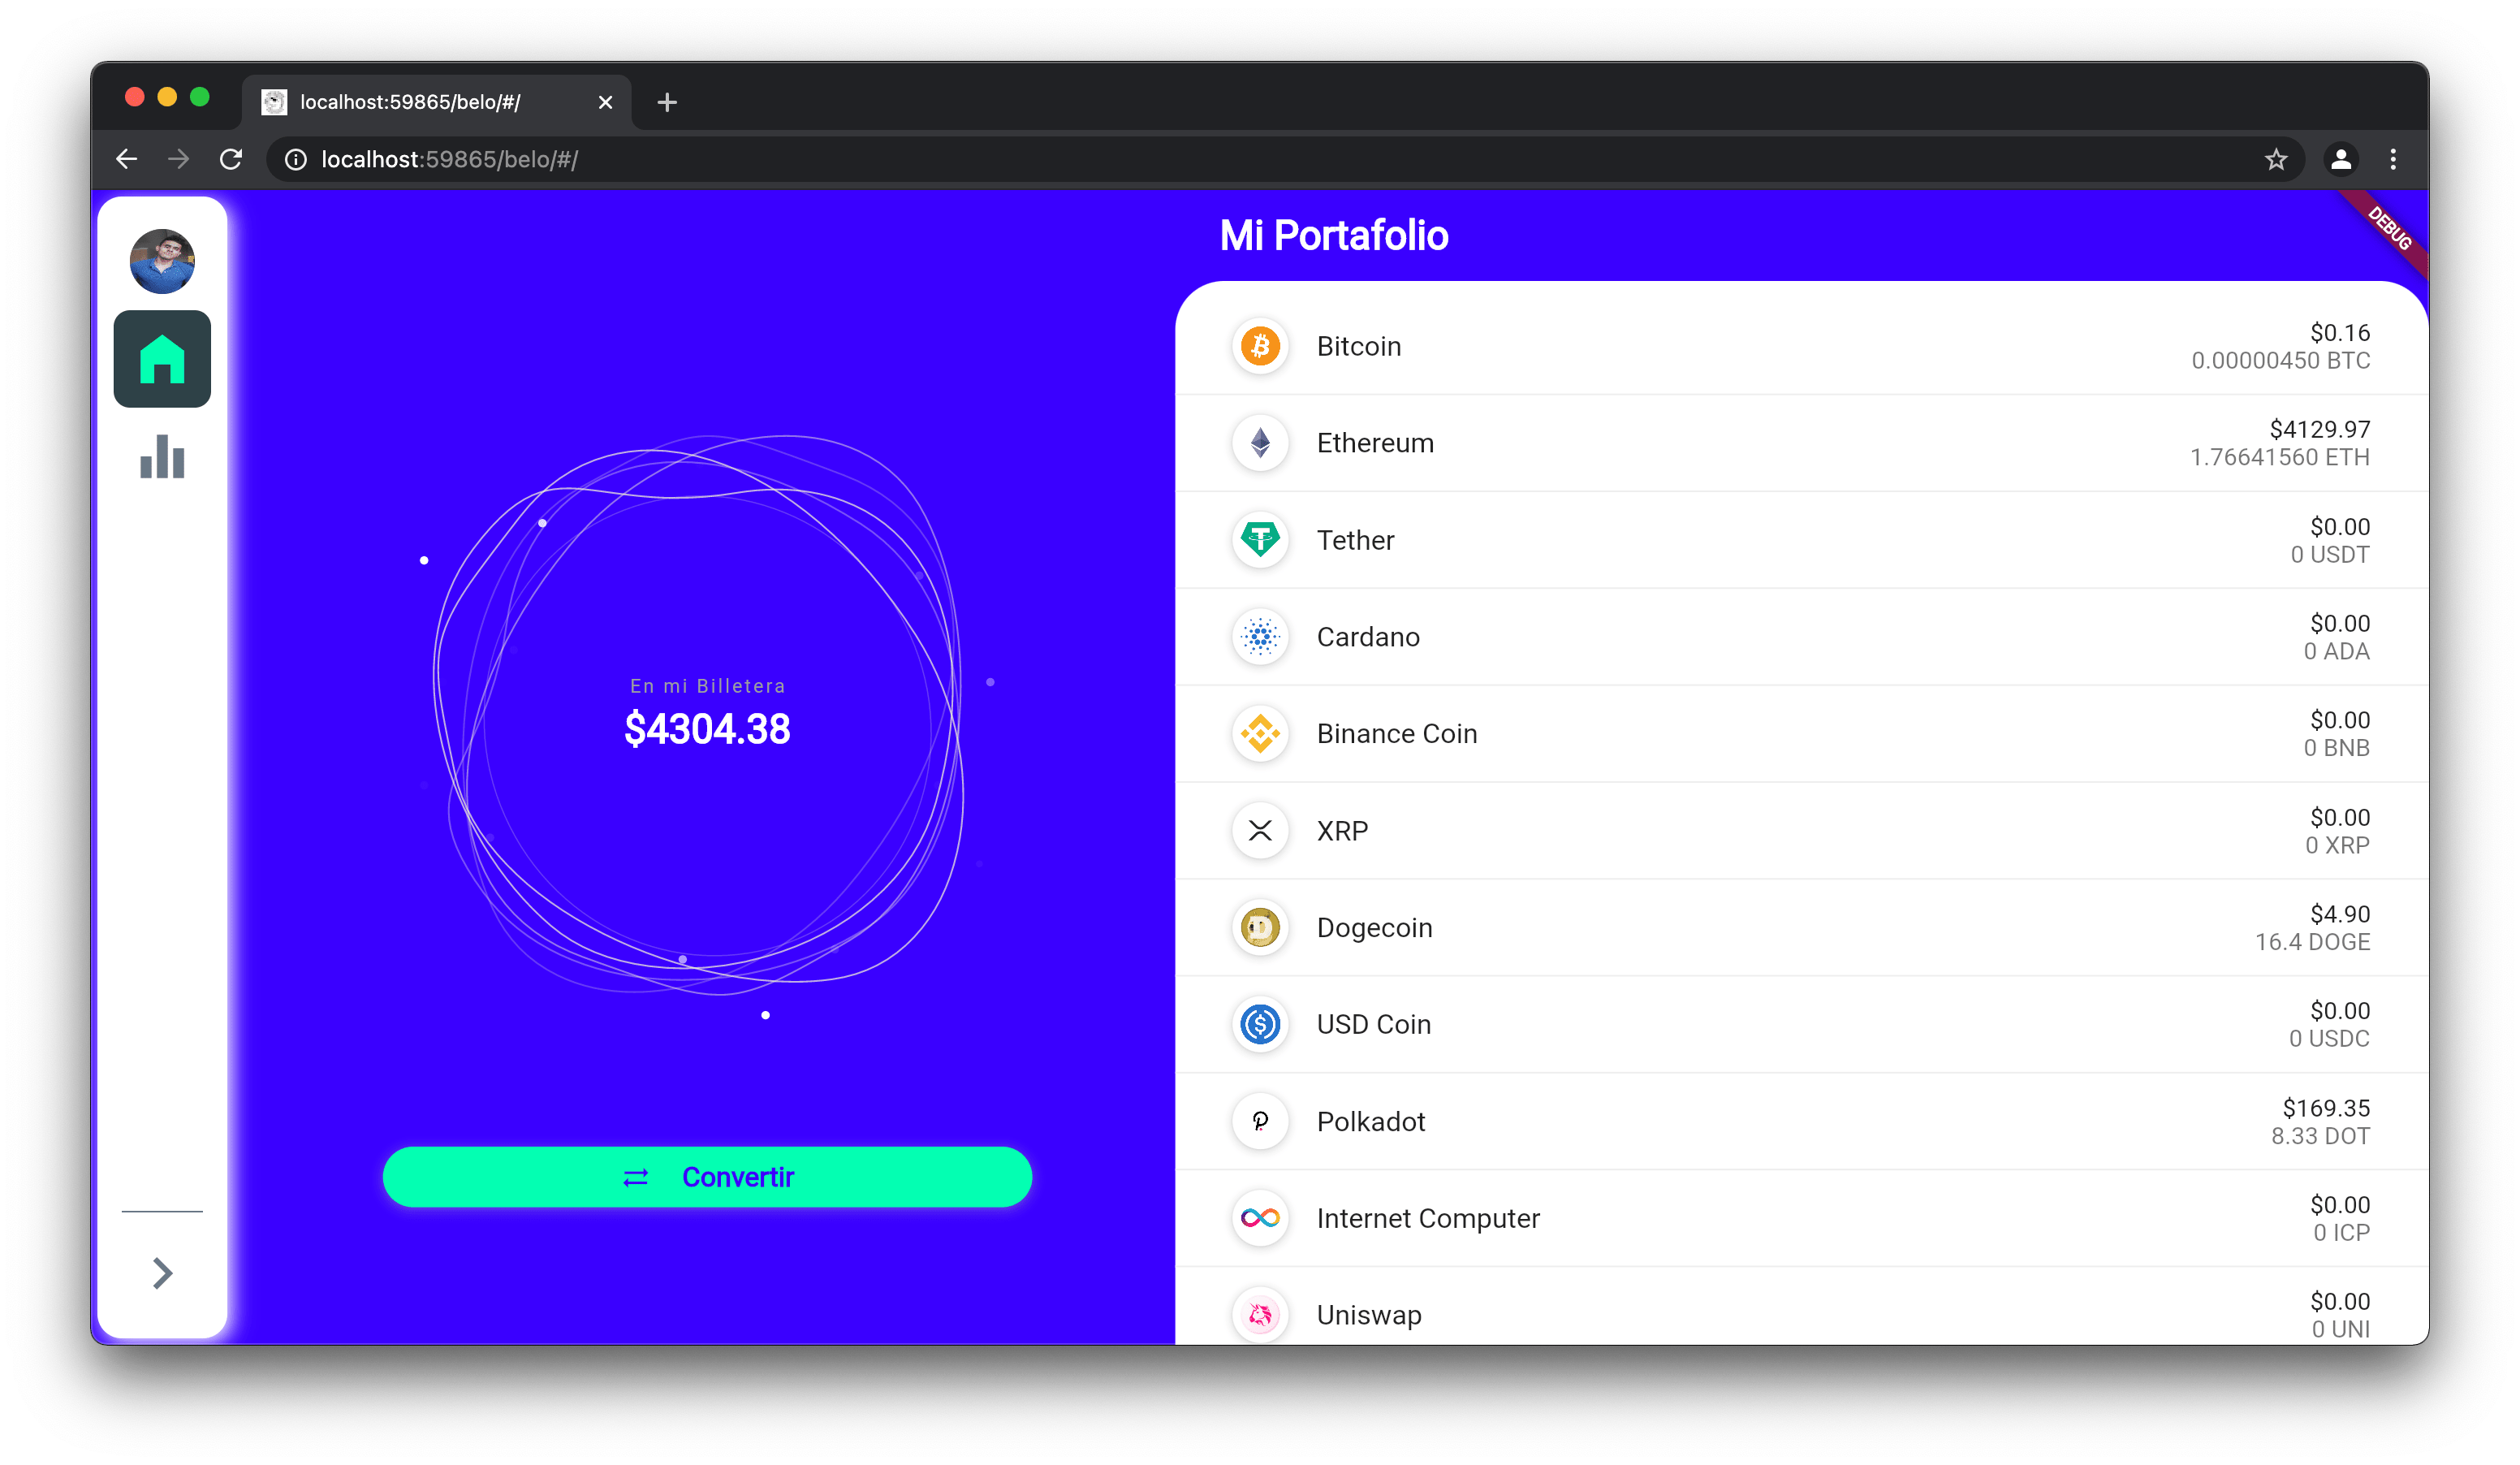The width and height of the screenshot is (2520, 1465).
Task: Select the Bitcoin name label
Action: pos(1358,346)
